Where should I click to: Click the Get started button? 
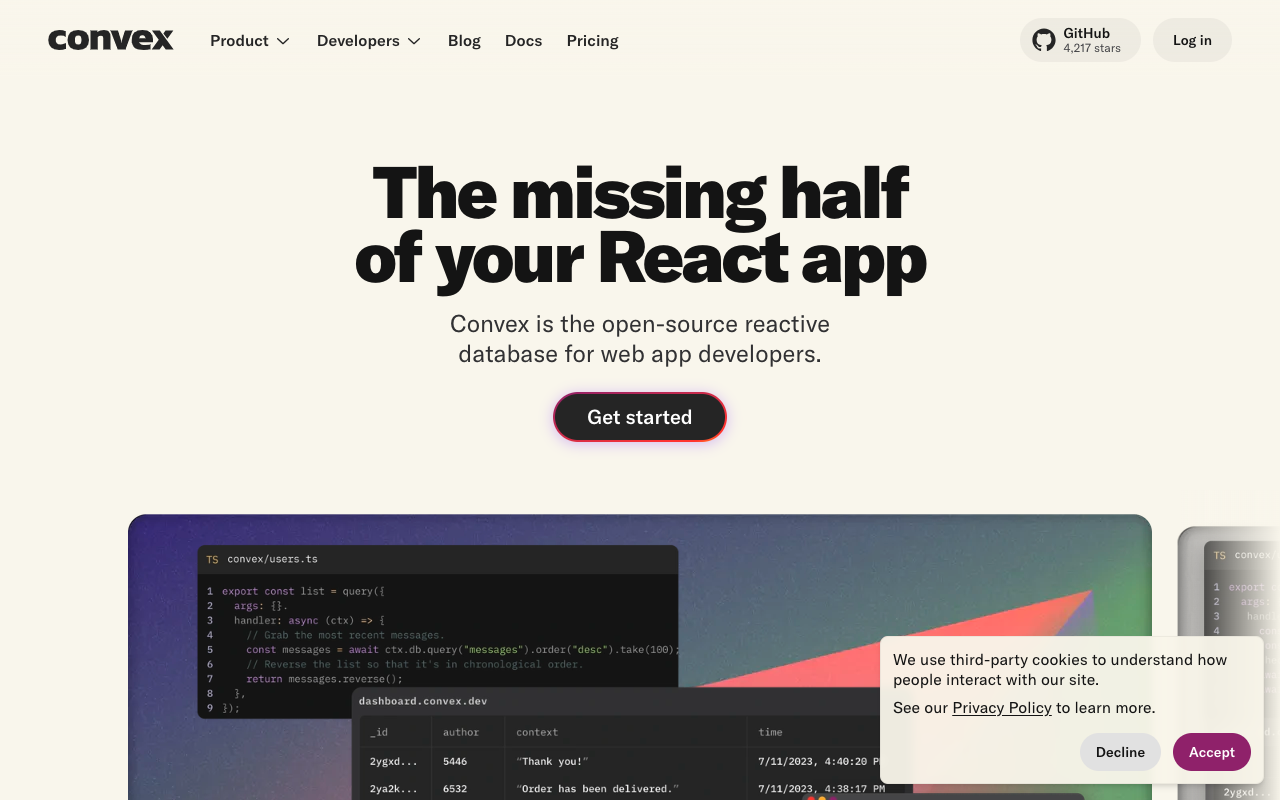pos(640,417)
